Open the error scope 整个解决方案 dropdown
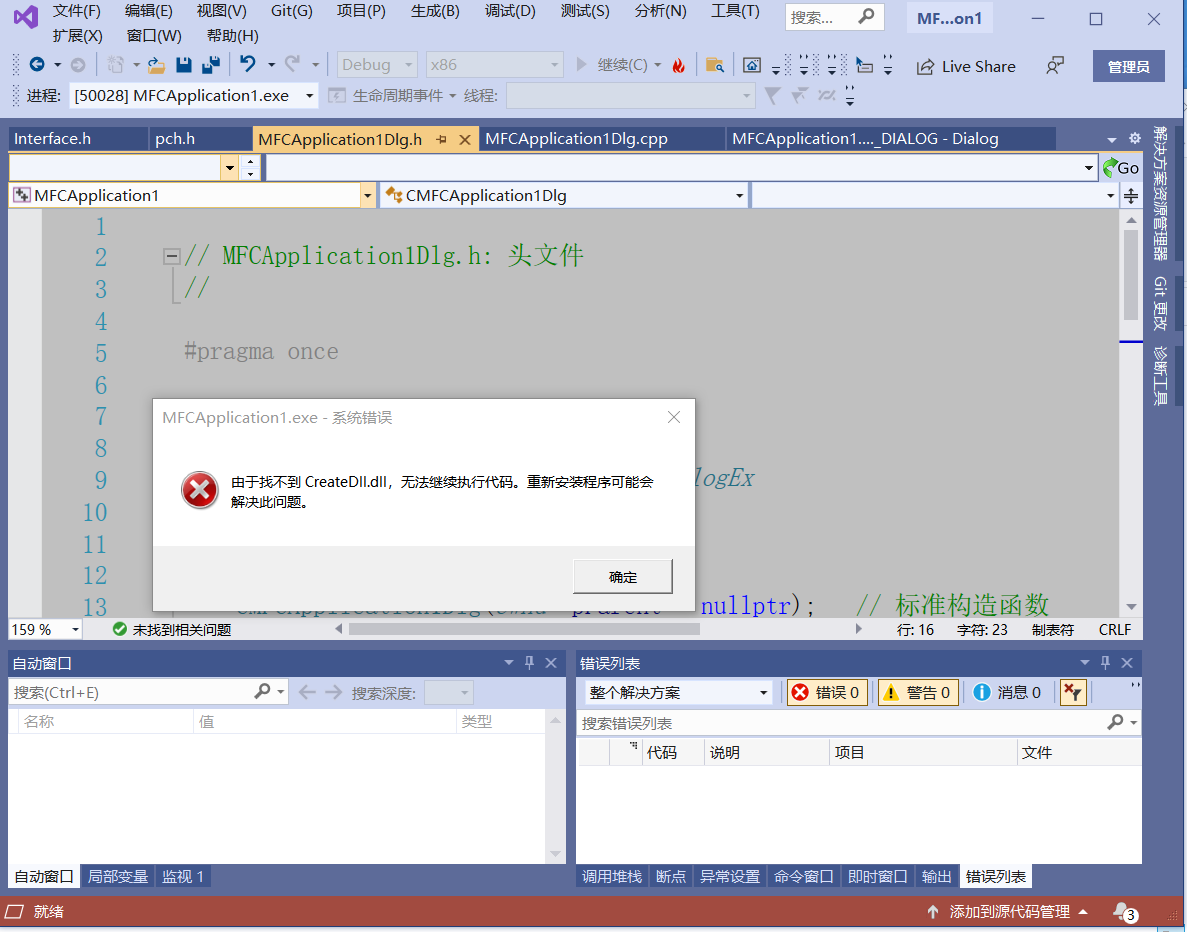The width and height of the screenshot is (1187, 932). 764,692
